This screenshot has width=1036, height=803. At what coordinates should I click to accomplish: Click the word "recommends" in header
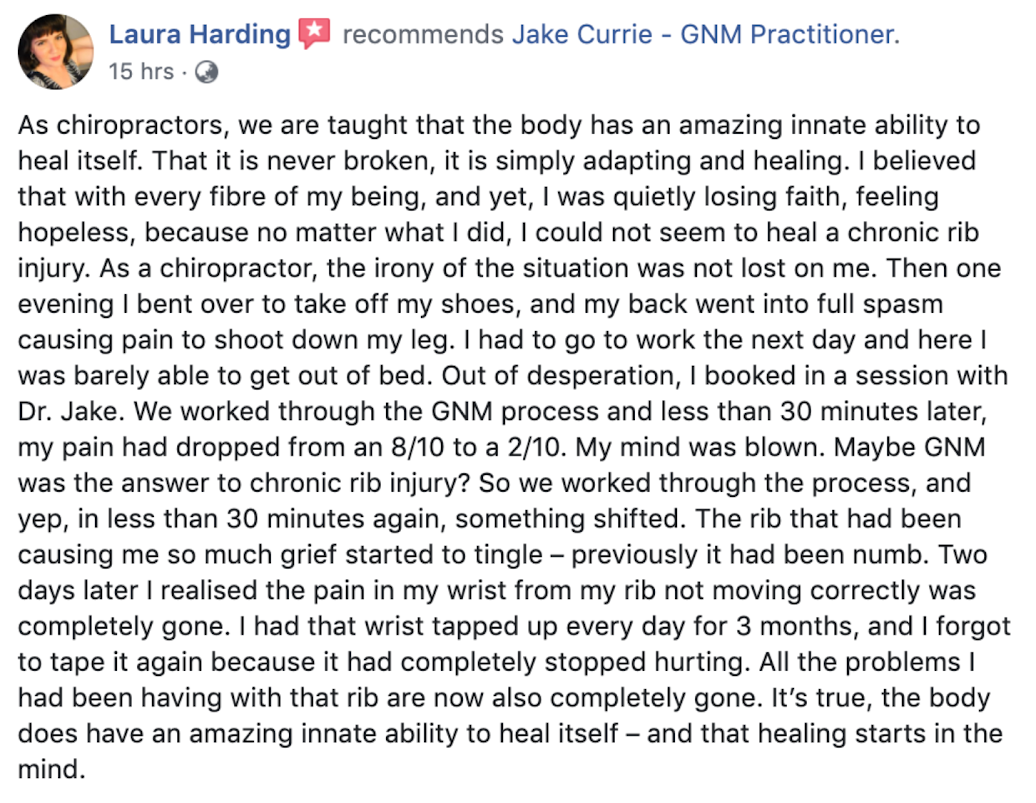pos(423,34)
